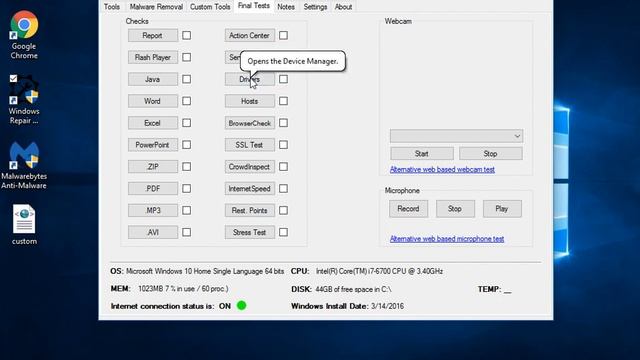Screen dimensions: 640x360
Task: Click the .MP3 test button
Action: 153,211
